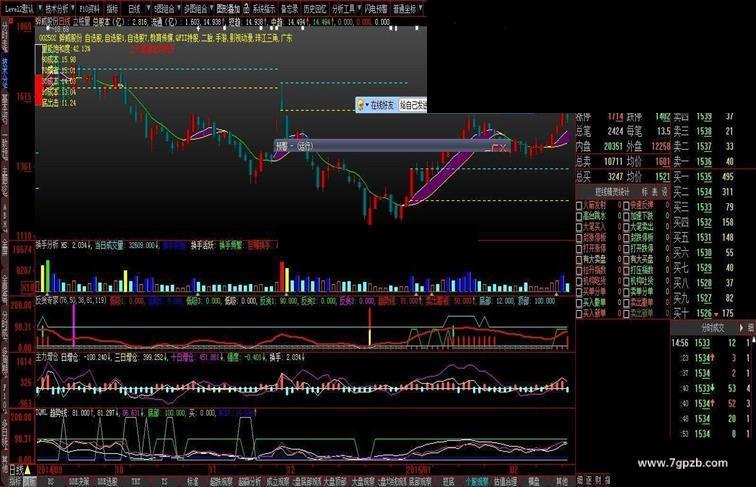The image size is (756, 487).
Task: Expand the 多图组合 dropdown arrow
Action: [211, 9]
